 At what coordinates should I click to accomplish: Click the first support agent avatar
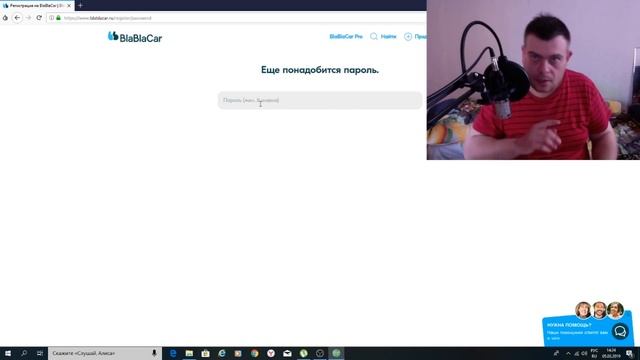583,310
